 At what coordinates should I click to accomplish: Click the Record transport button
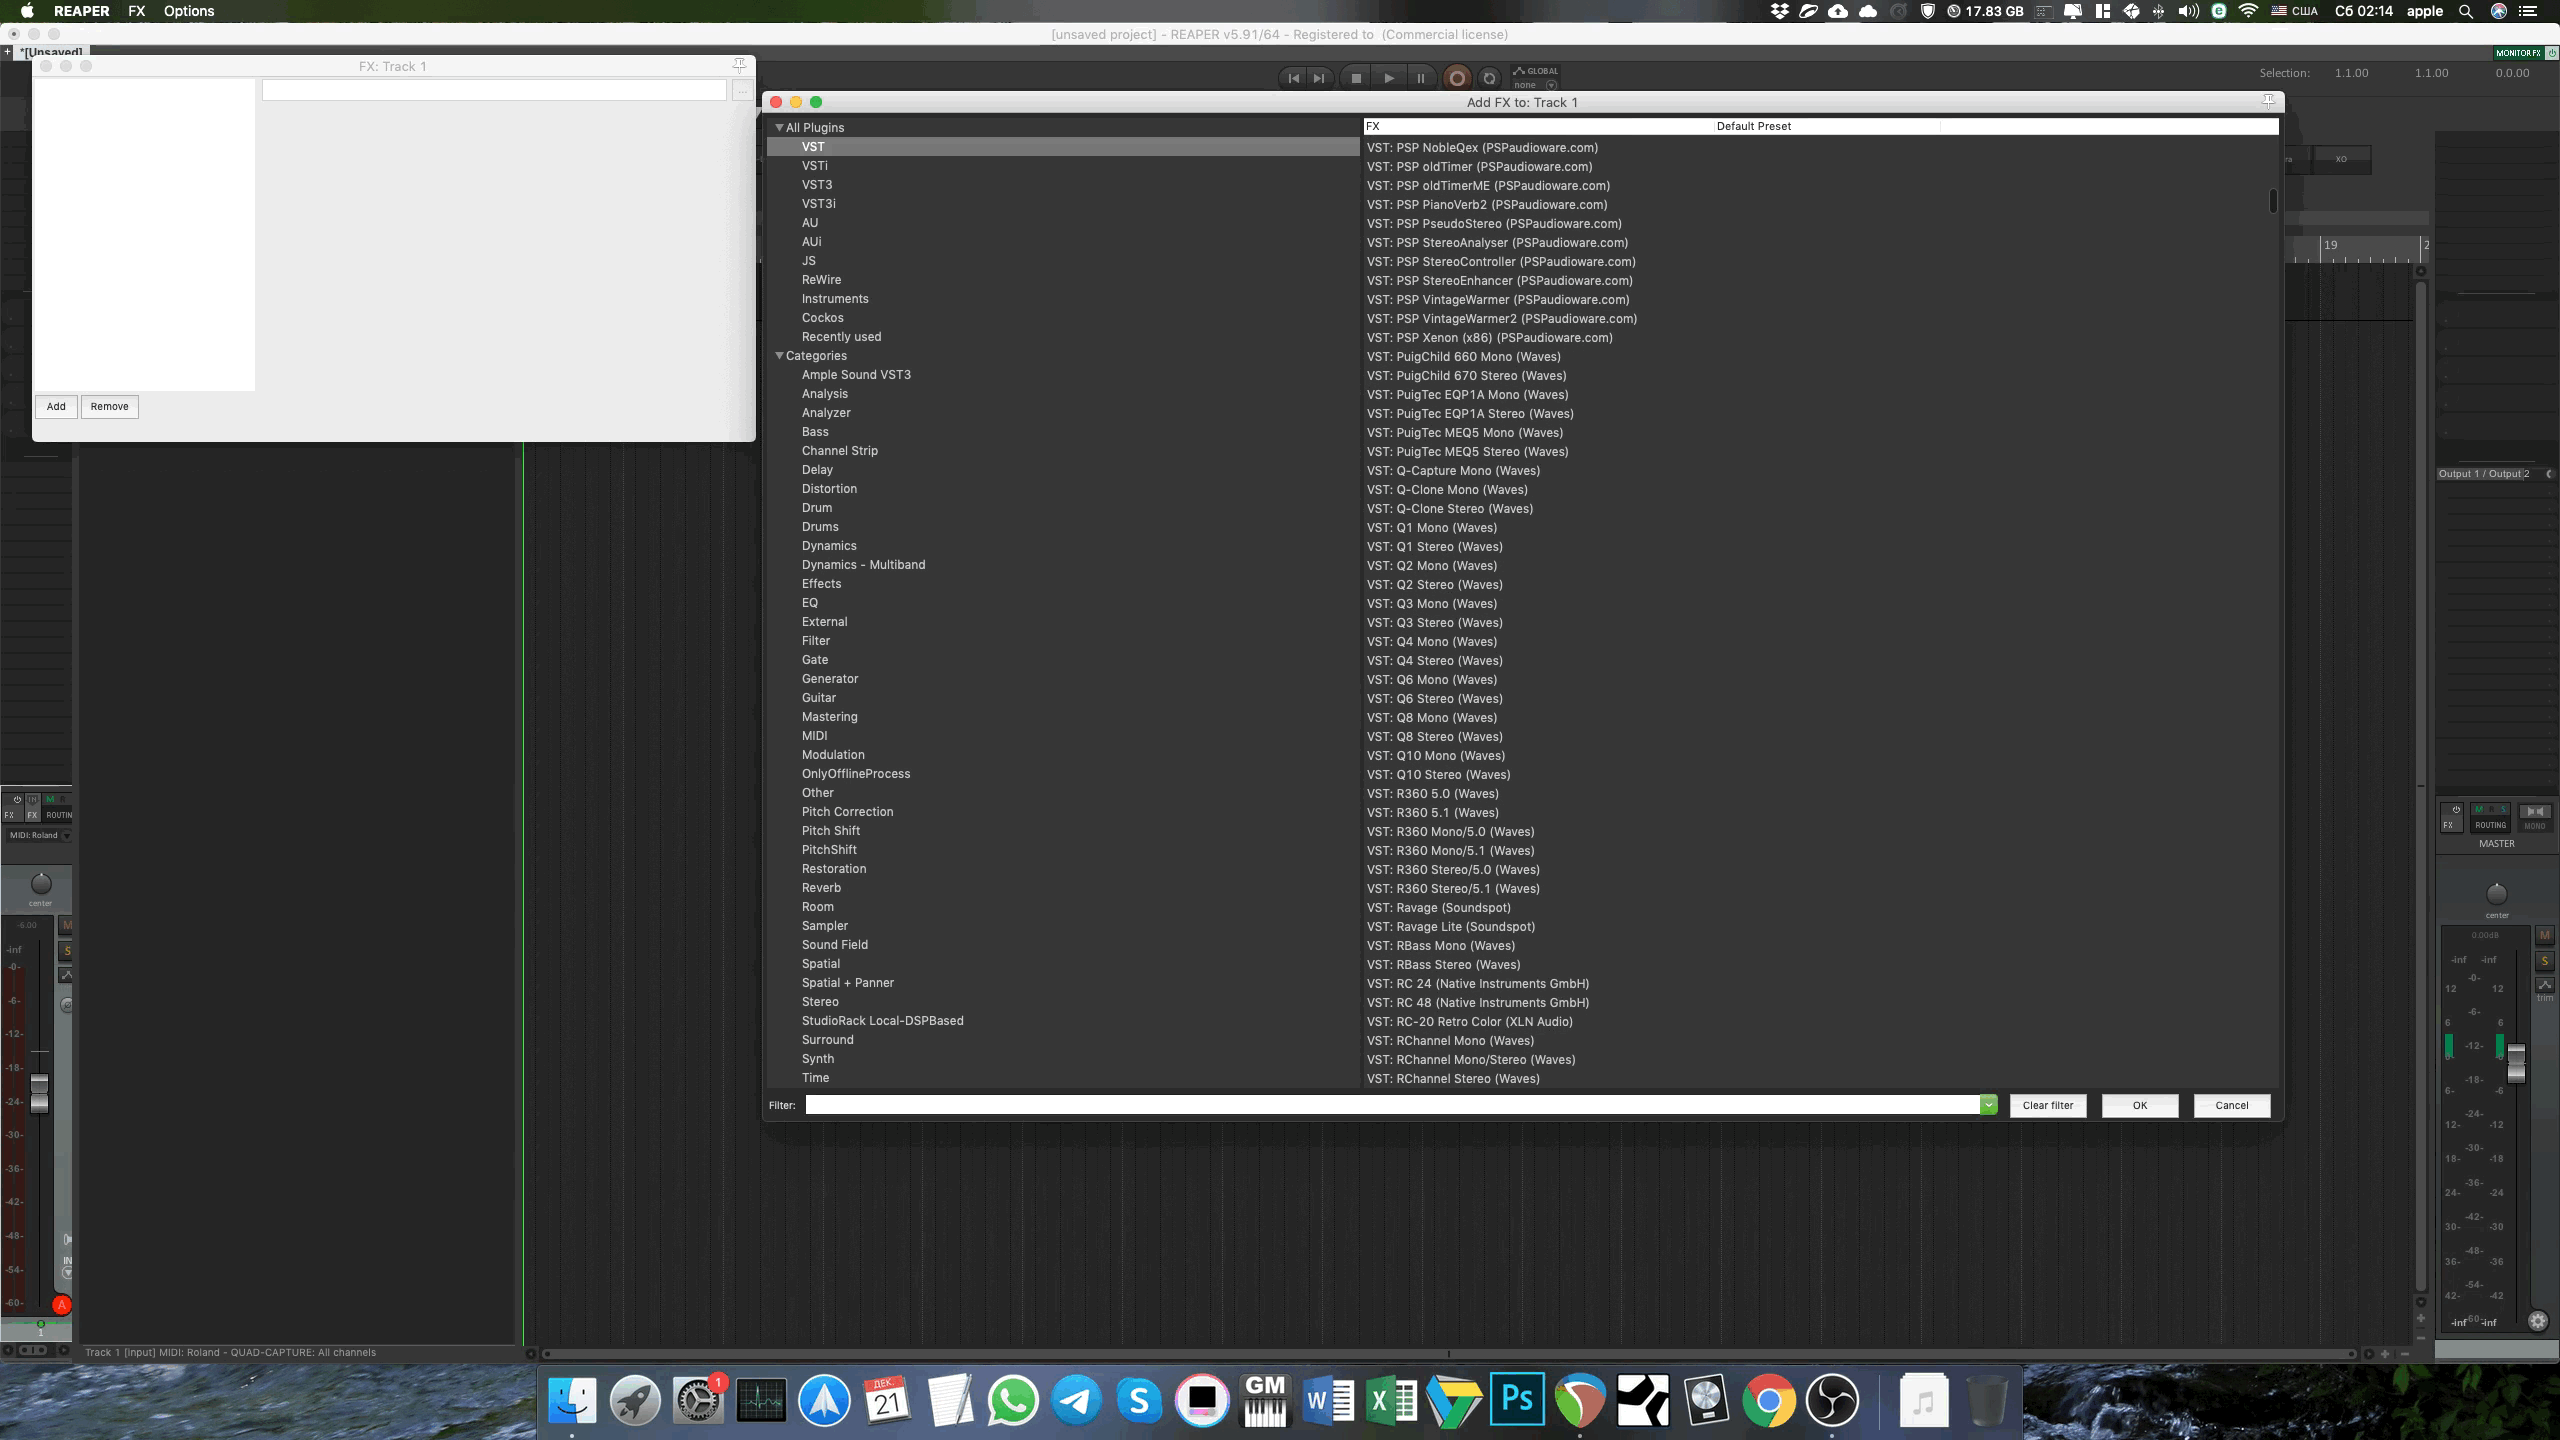point(1457,78)
